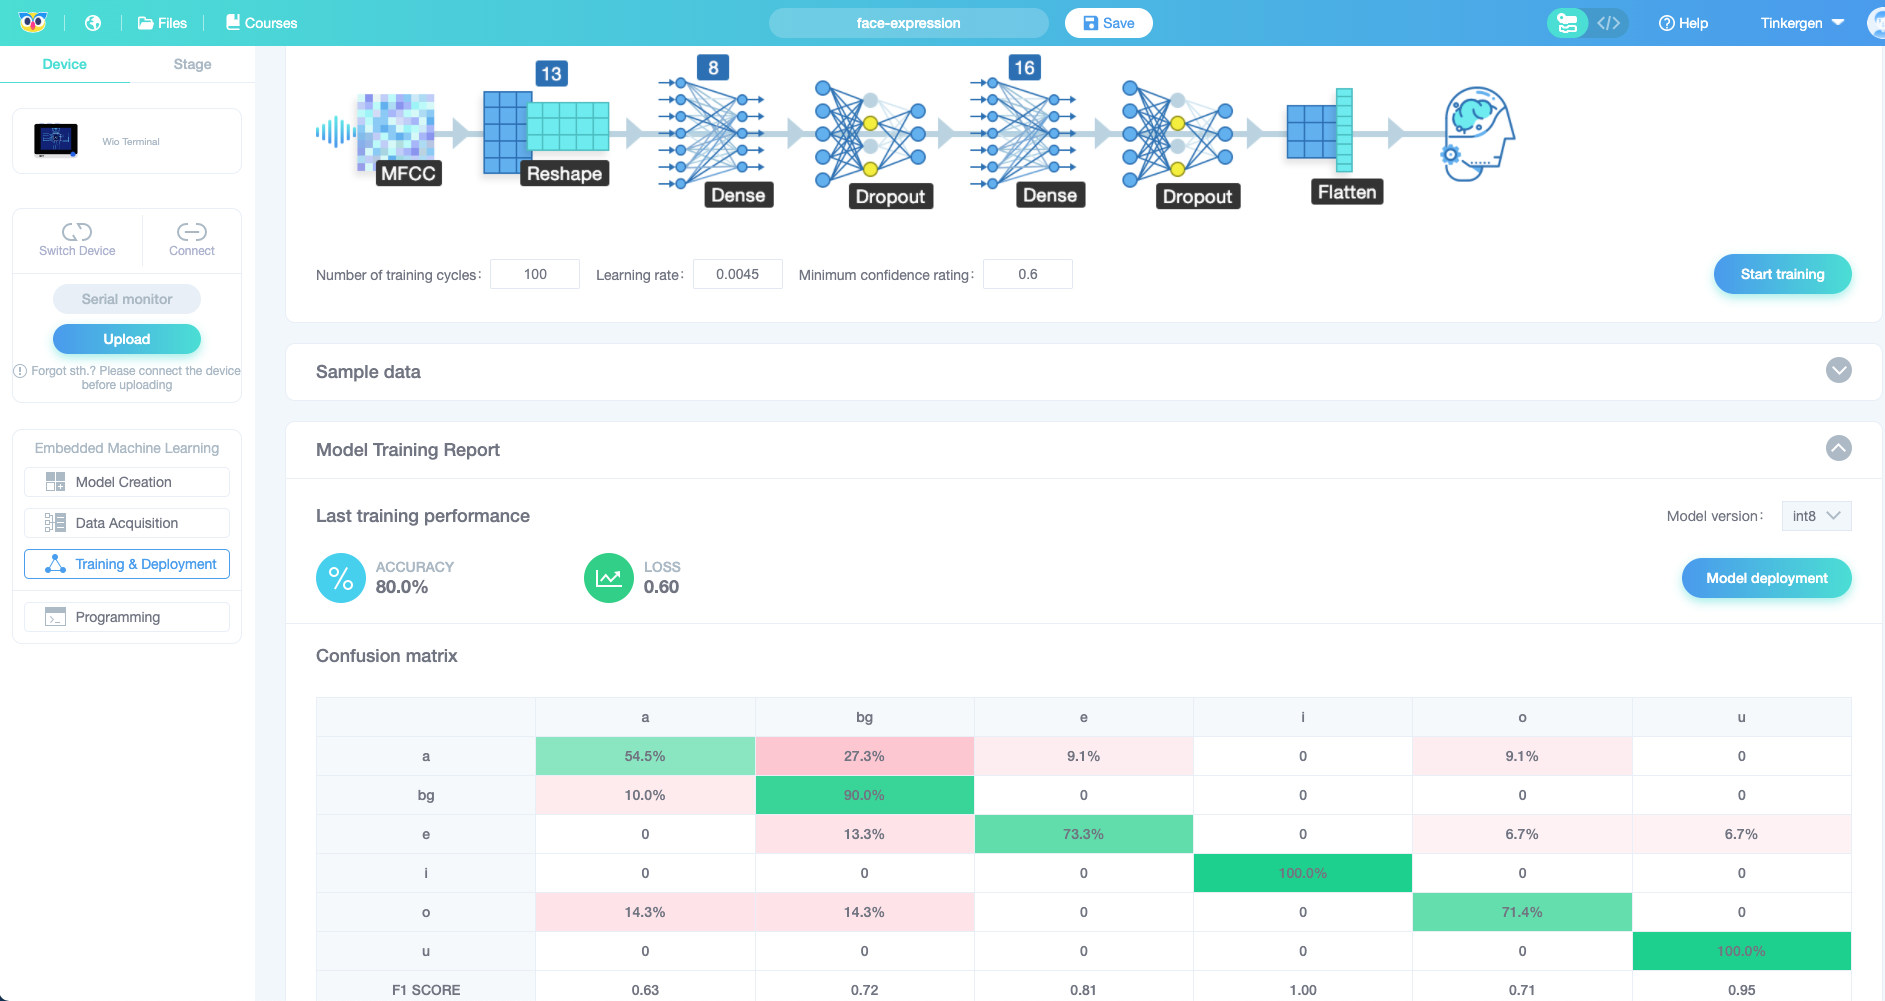Click the 8 badge on Dense
1885x1001 pixels.
(713, 68)
